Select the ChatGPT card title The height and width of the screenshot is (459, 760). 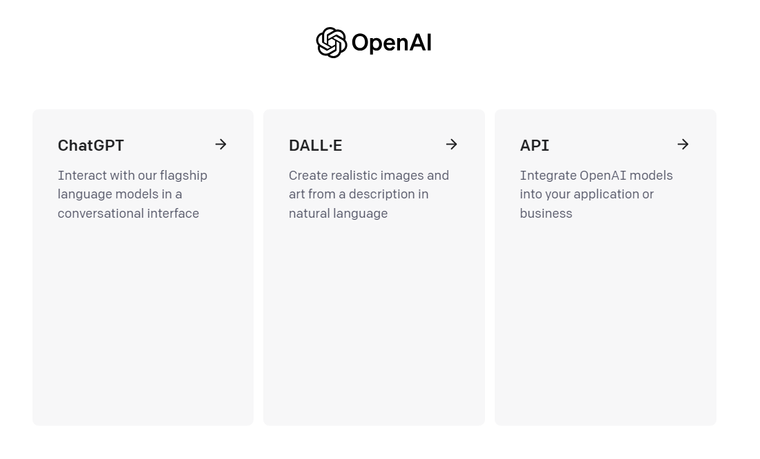[91, 145]
